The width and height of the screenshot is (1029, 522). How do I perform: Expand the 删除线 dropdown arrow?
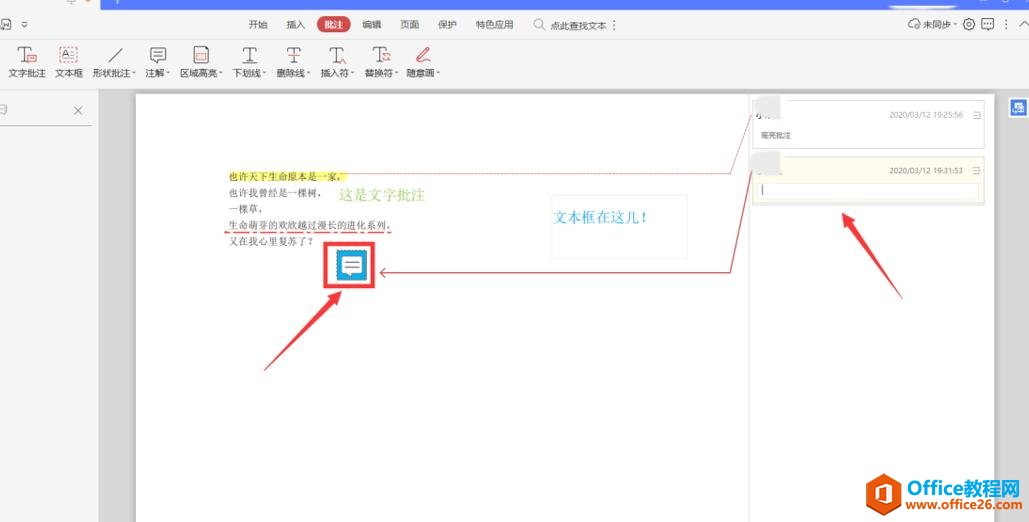[308, 74]
